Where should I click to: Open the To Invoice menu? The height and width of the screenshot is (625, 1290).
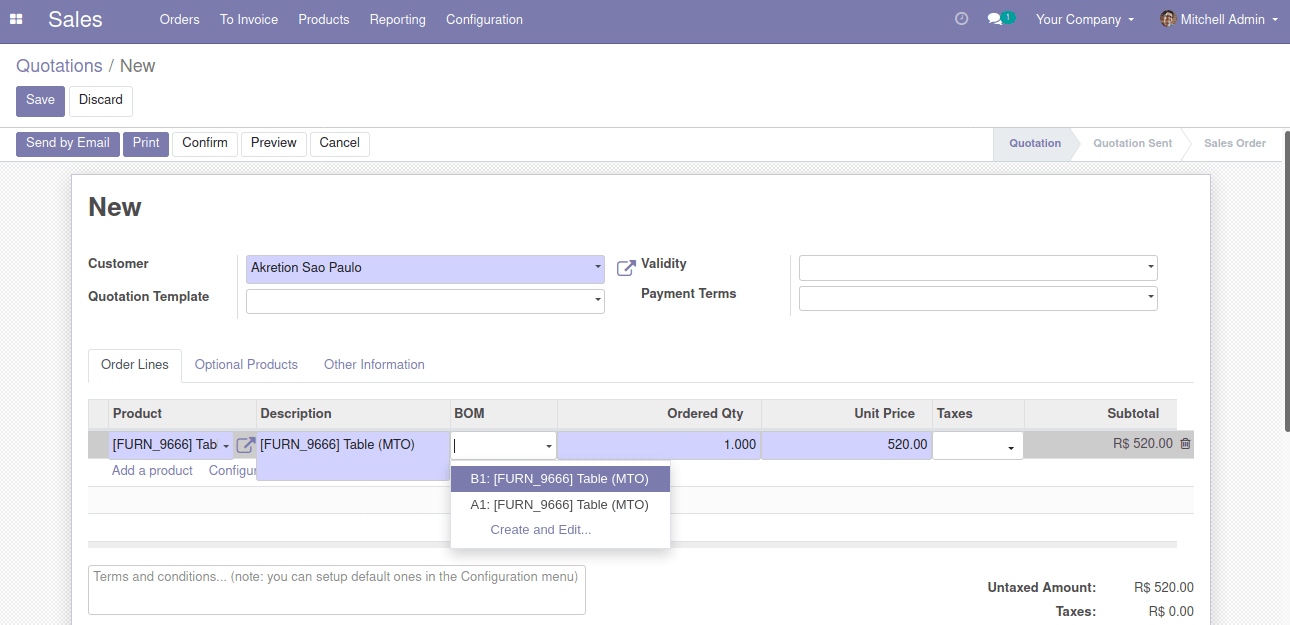(249, 19)
